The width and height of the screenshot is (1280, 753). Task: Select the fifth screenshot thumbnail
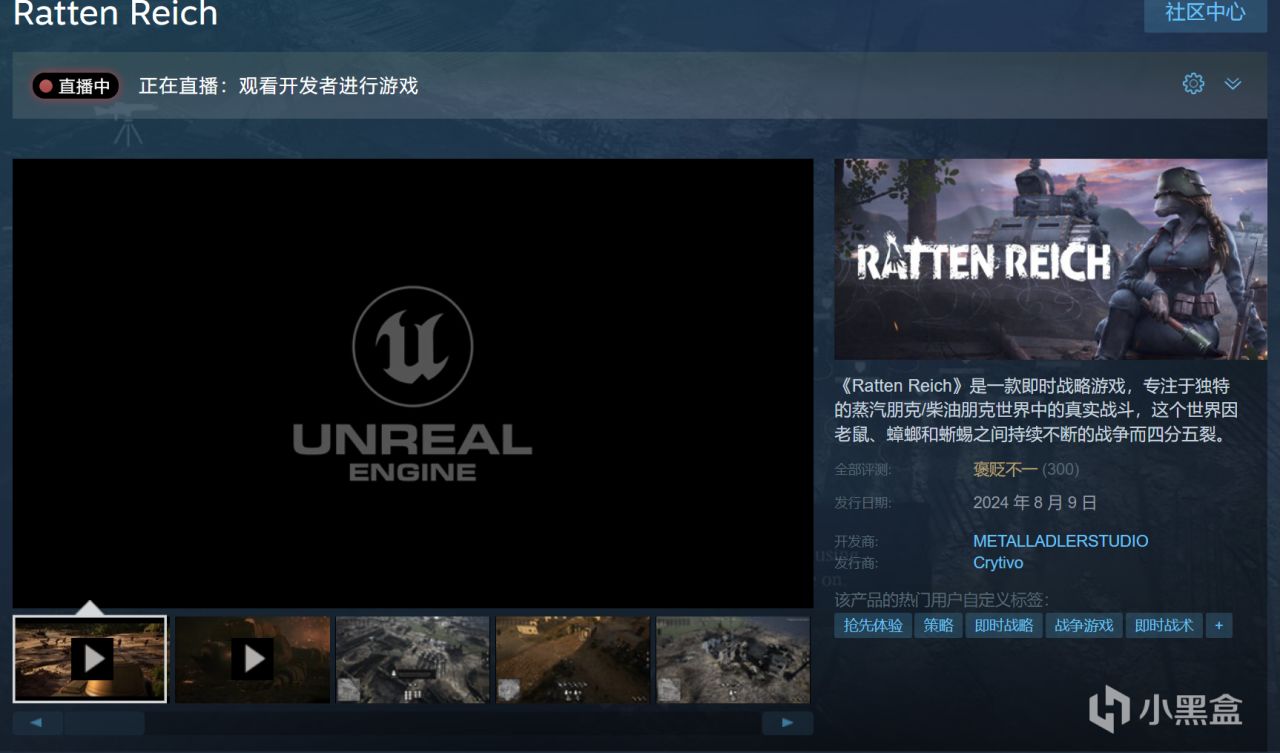tap(733, 659)
